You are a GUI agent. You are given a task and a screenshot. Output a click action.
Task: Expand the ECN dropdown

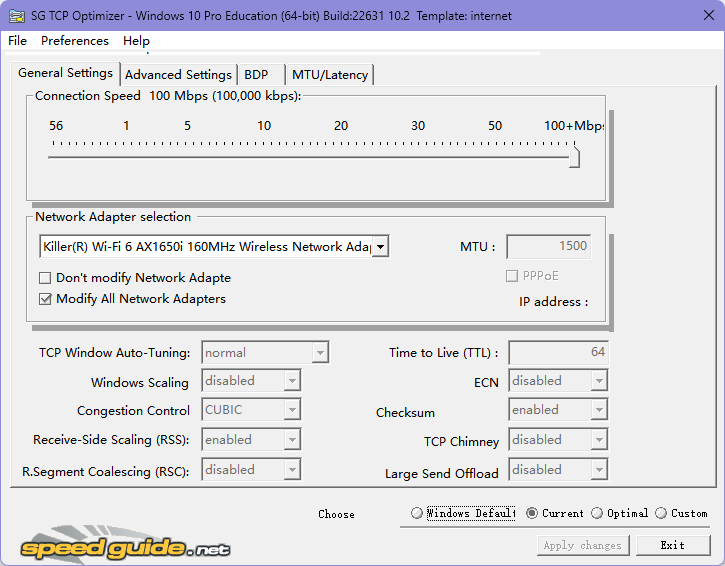tap(598, 381)
